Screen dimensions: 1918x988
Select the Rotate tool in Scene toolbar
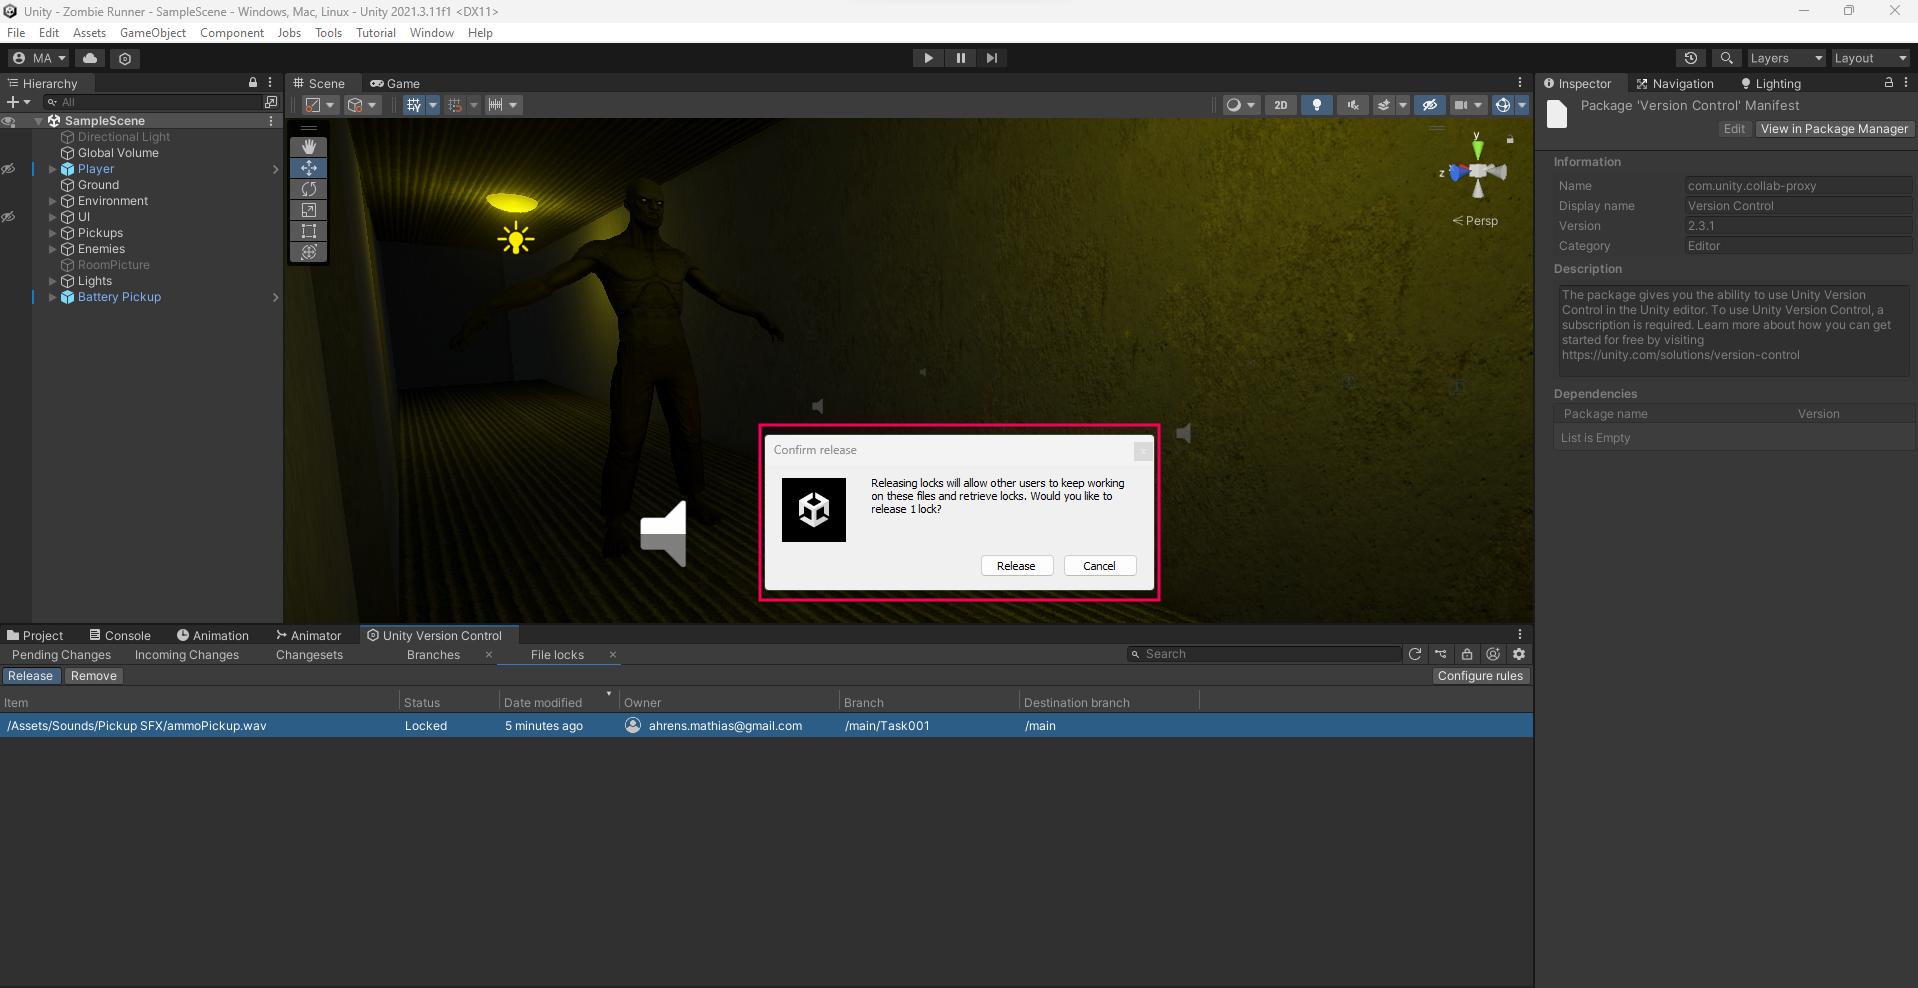(309, 189)
